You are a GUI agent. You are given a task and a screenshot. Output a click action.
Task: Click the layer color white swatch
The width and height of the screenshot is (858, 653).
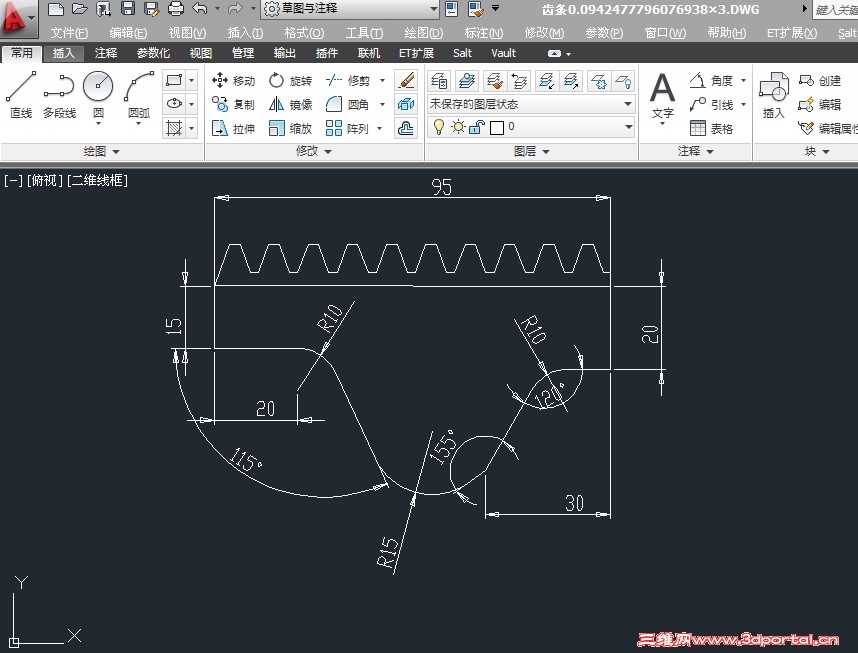497,128
